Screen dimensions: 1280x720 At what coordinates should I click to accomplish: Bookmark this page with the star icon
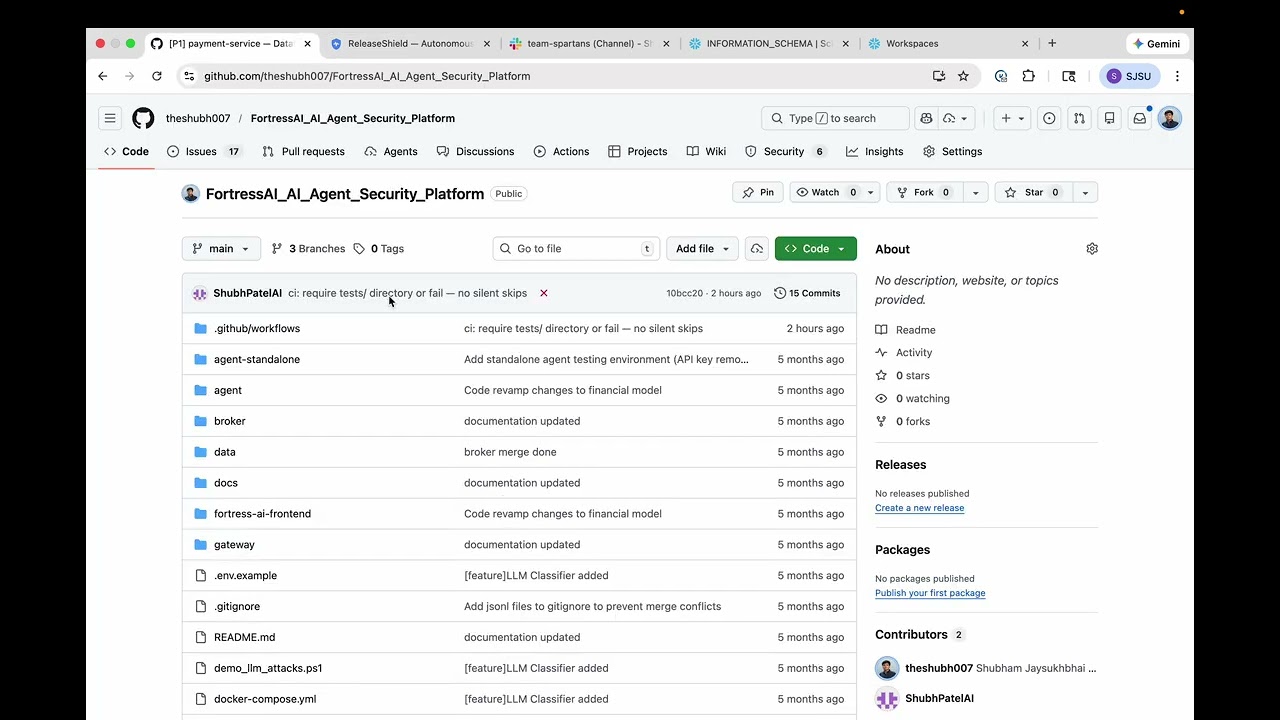(x=963, y=76)
